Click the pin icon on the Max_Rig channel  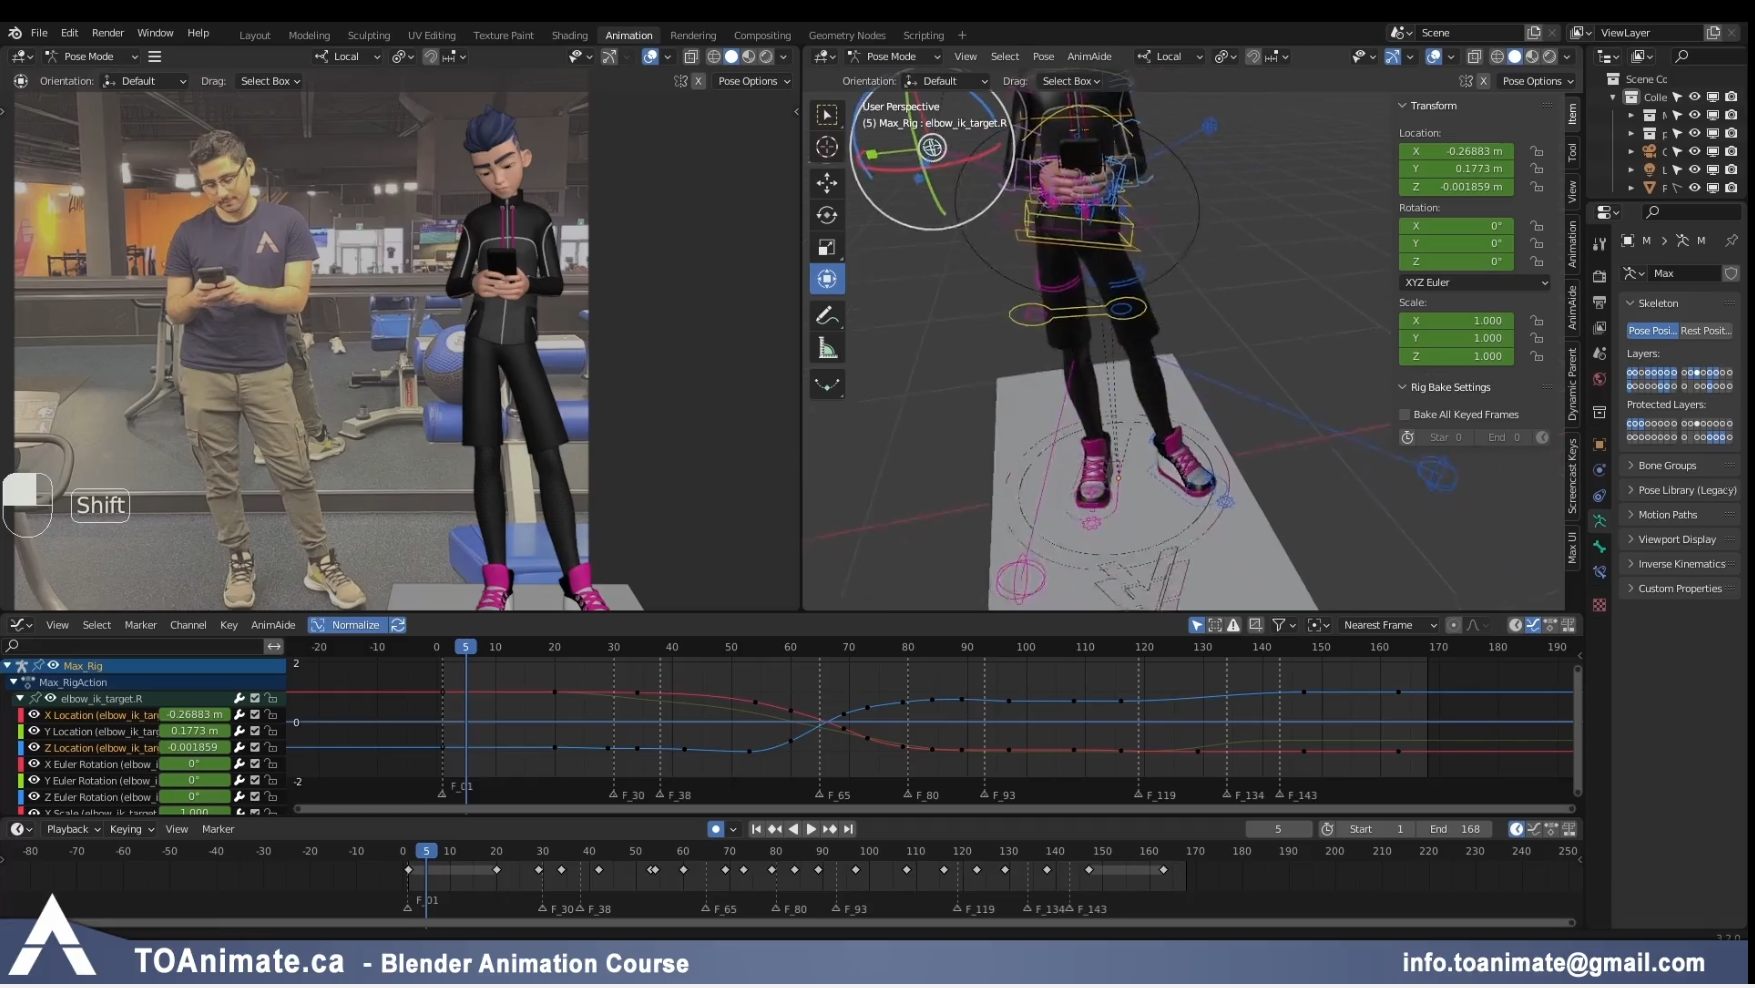point(38,666)
